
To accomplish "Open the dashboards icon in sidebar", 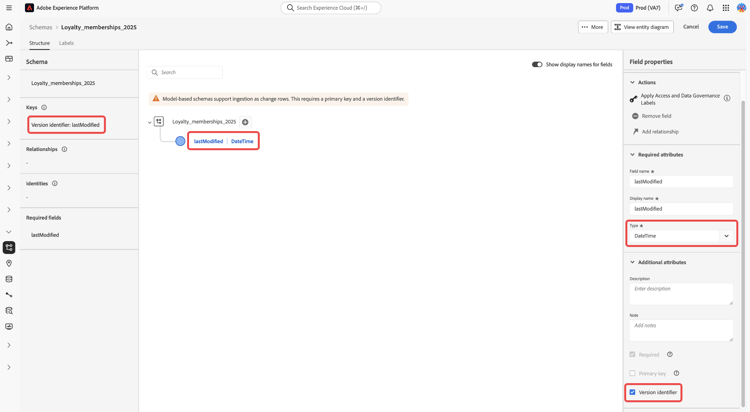I will [9, 59].
